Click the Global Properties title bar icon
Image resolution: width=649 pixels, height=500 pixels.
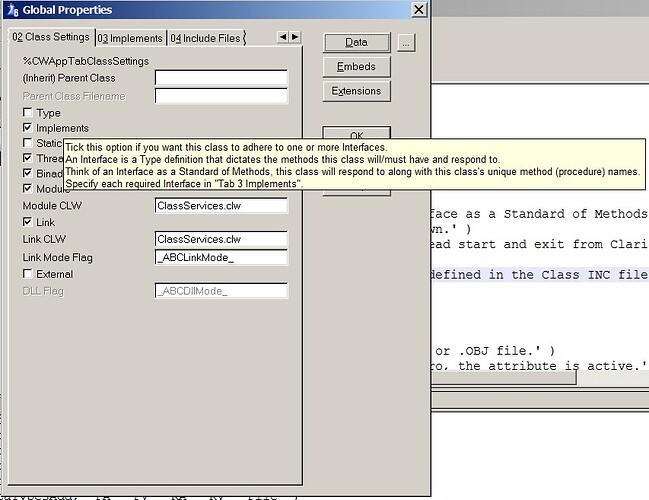(11, 10)
